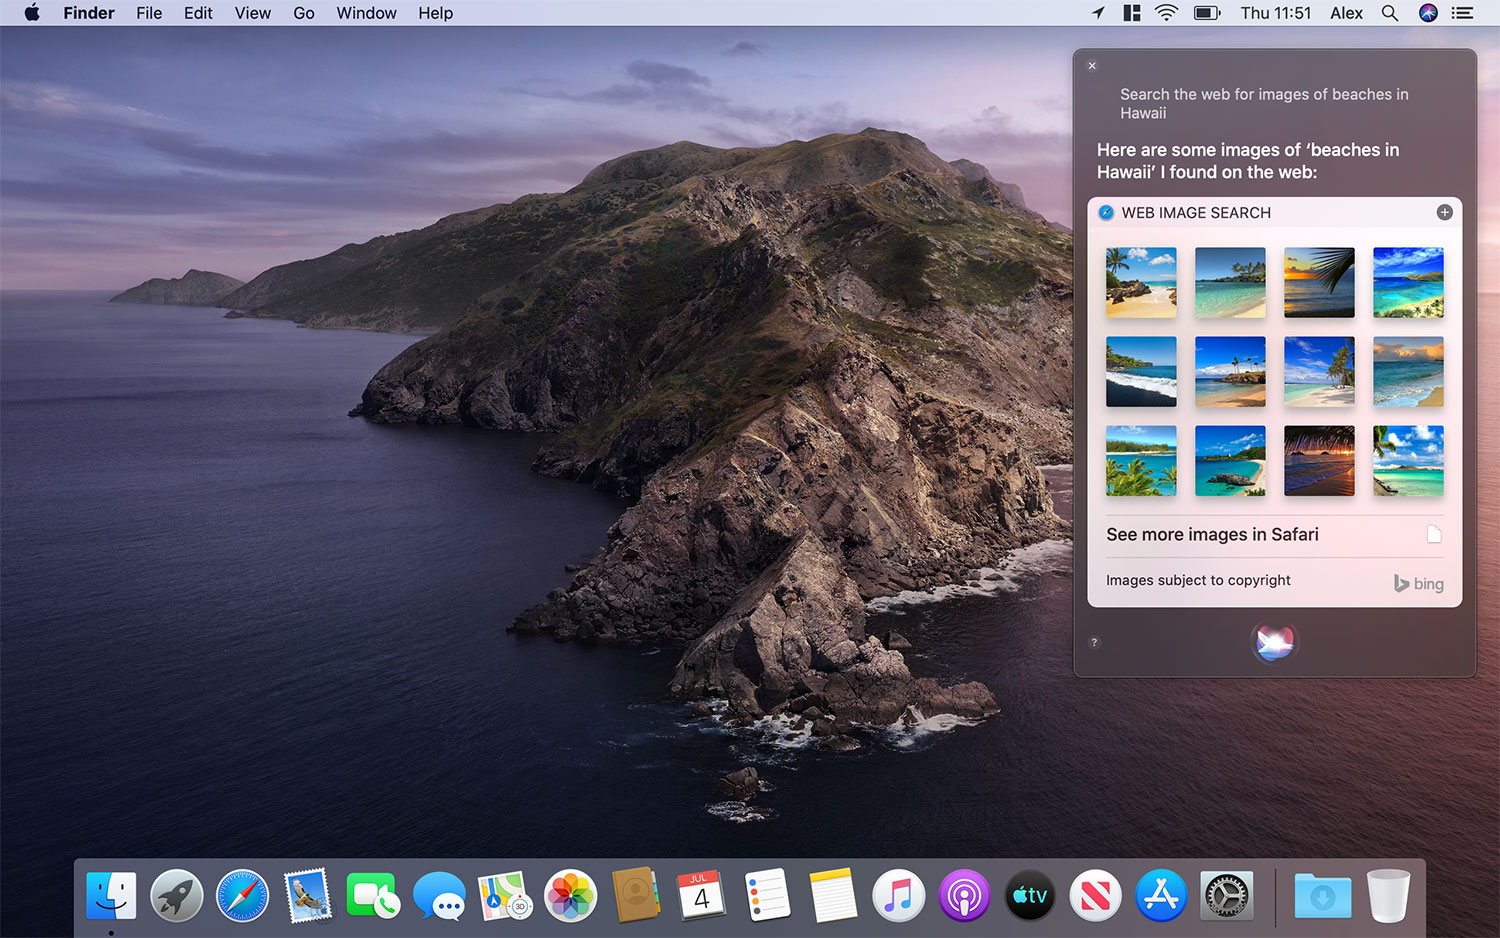This screenshot has height=938, width=1500.
Task: Open System Preferences from the Dock
Action: tap(1226, 896)
